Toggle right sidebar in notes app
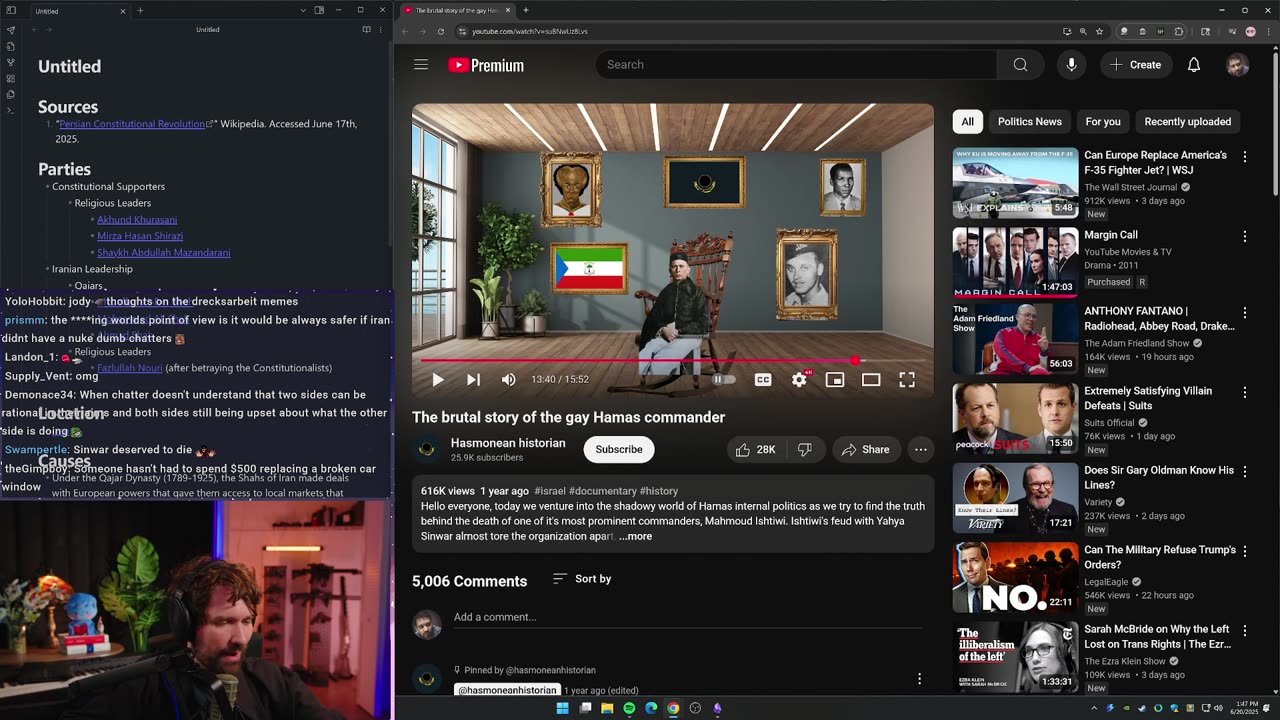The width and height of the screenshot is (1280, 720). click(x=319, y=11)
